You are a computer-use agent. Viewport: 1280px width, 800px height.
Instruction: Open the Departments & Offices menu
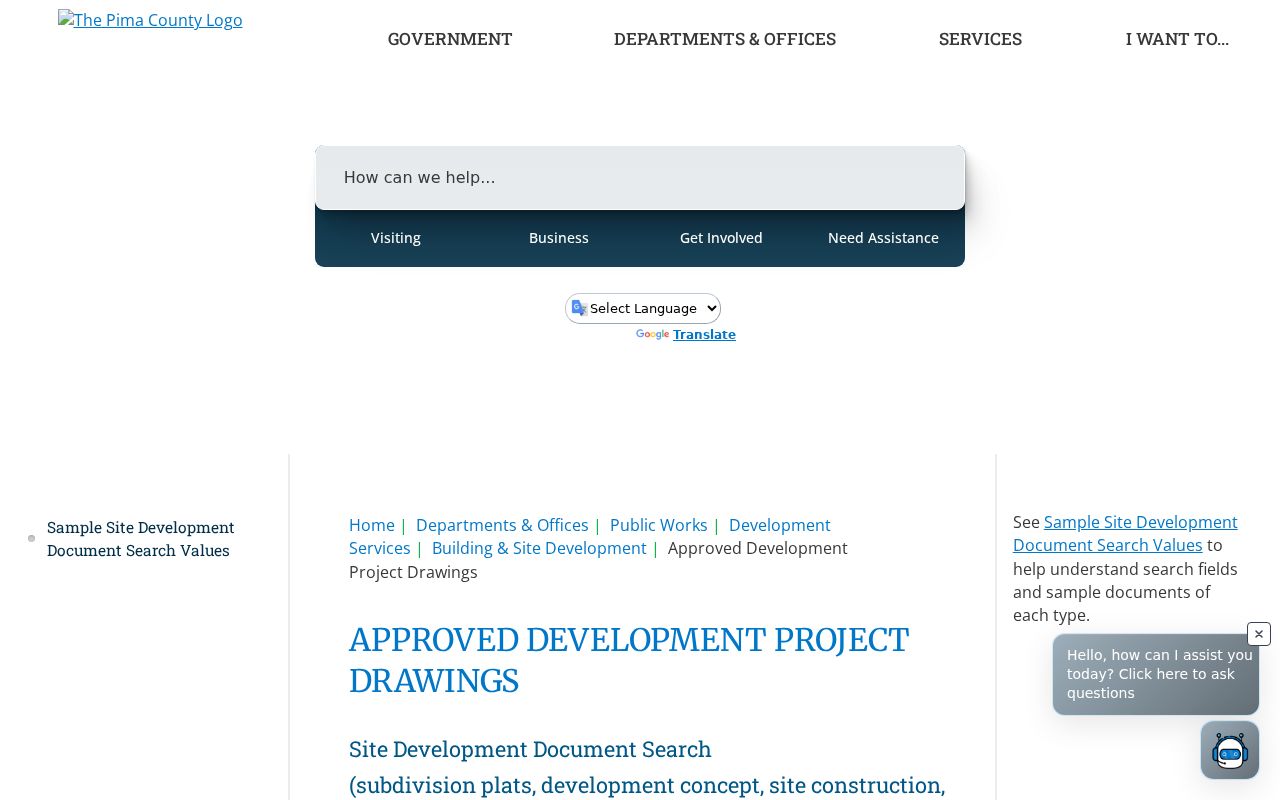pos(725,39)
